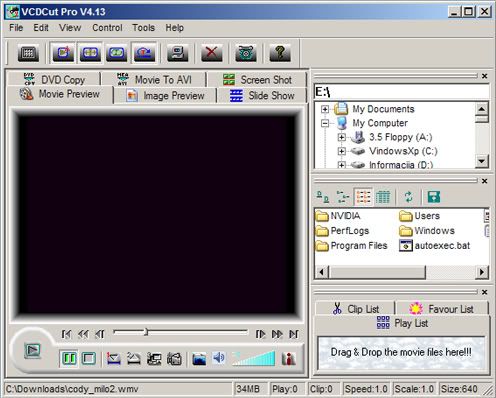Switch to the Slide Show tab
This screenshot has height=398, width=496.
point(262,96)
